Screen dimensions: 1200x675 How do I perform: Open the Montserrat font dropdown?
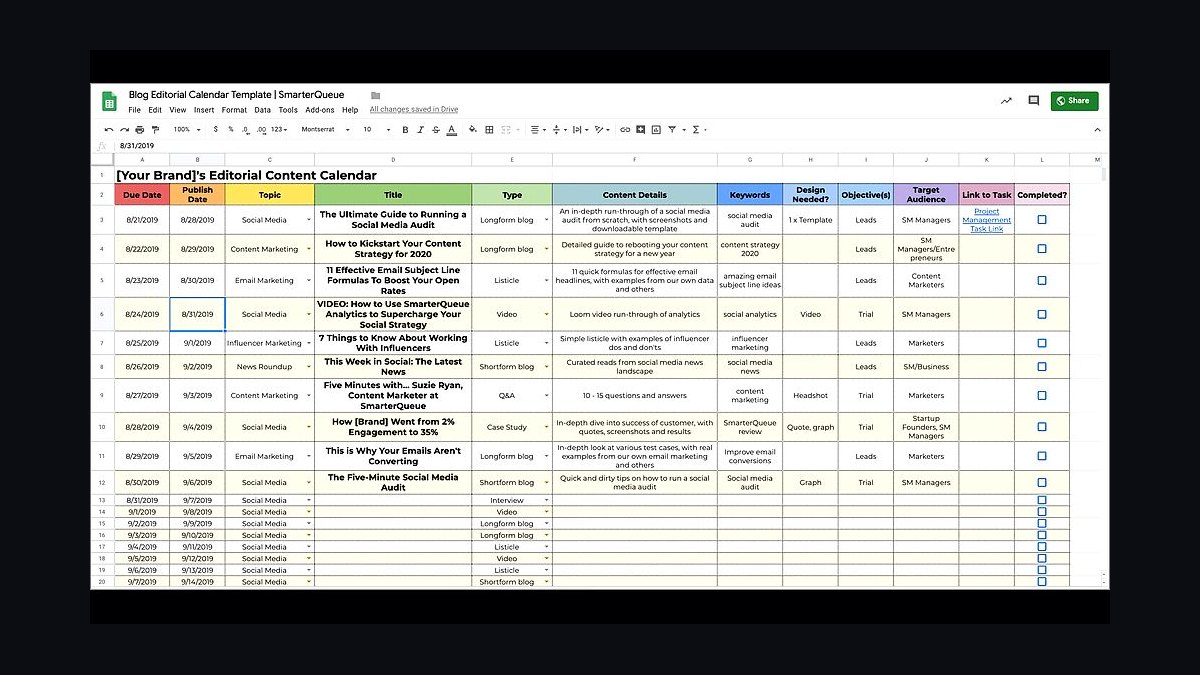click(326, 129)
